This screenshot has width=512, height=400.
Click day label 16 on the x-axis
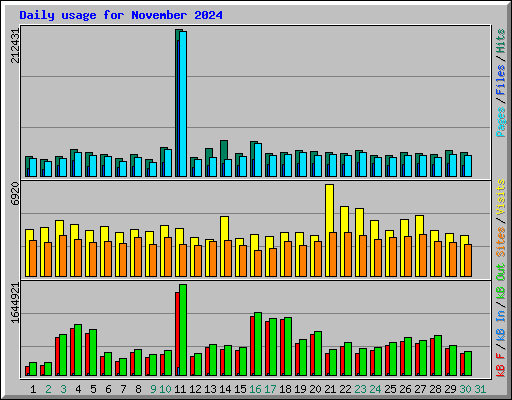(255, 389)
